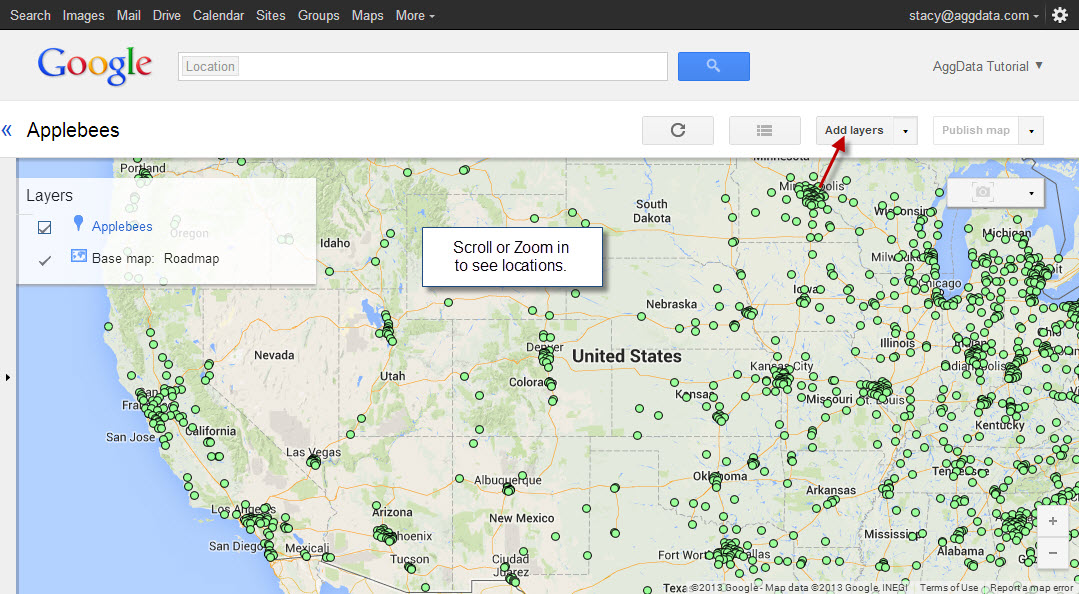Click the New Mexico map label
The width and height of the screenshot is (1079, 594).
[522, 518]
